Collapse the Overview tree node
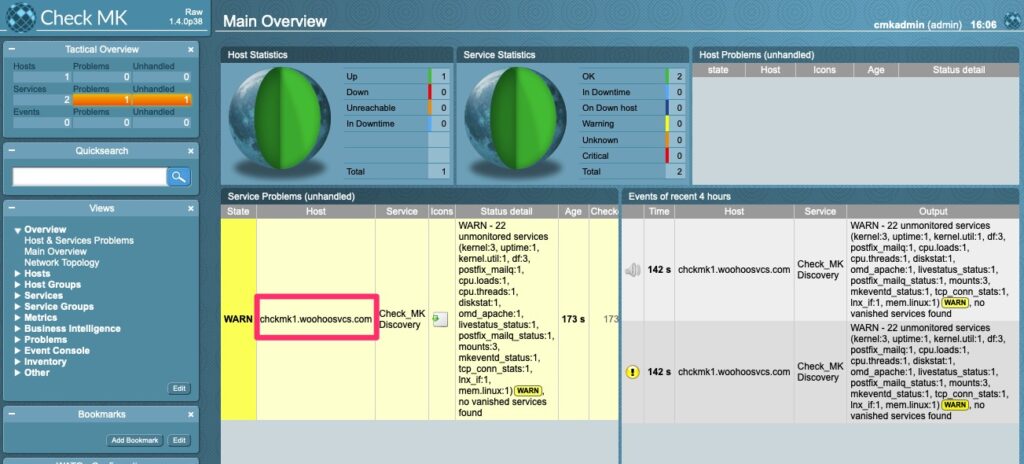Viewport: 1024px width, 464px height. coord(18,230)
